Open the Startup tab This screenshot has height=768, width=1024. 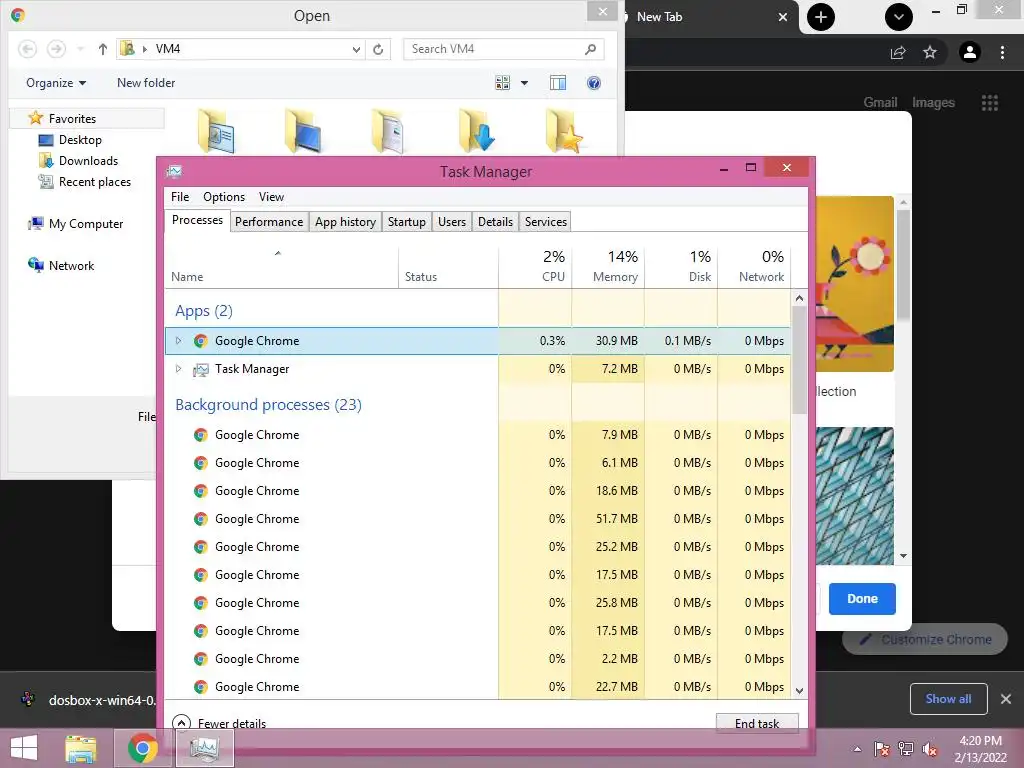pyautogui.click(x=407, y=222)
